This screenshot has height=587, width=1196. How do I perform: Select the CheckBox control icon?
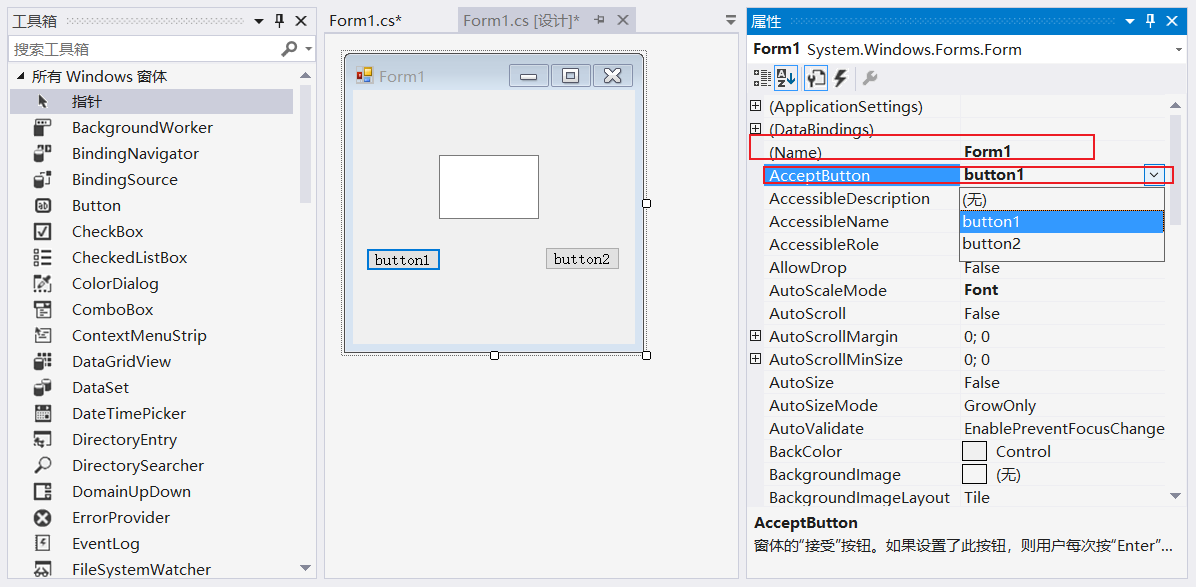click(43, 232)
